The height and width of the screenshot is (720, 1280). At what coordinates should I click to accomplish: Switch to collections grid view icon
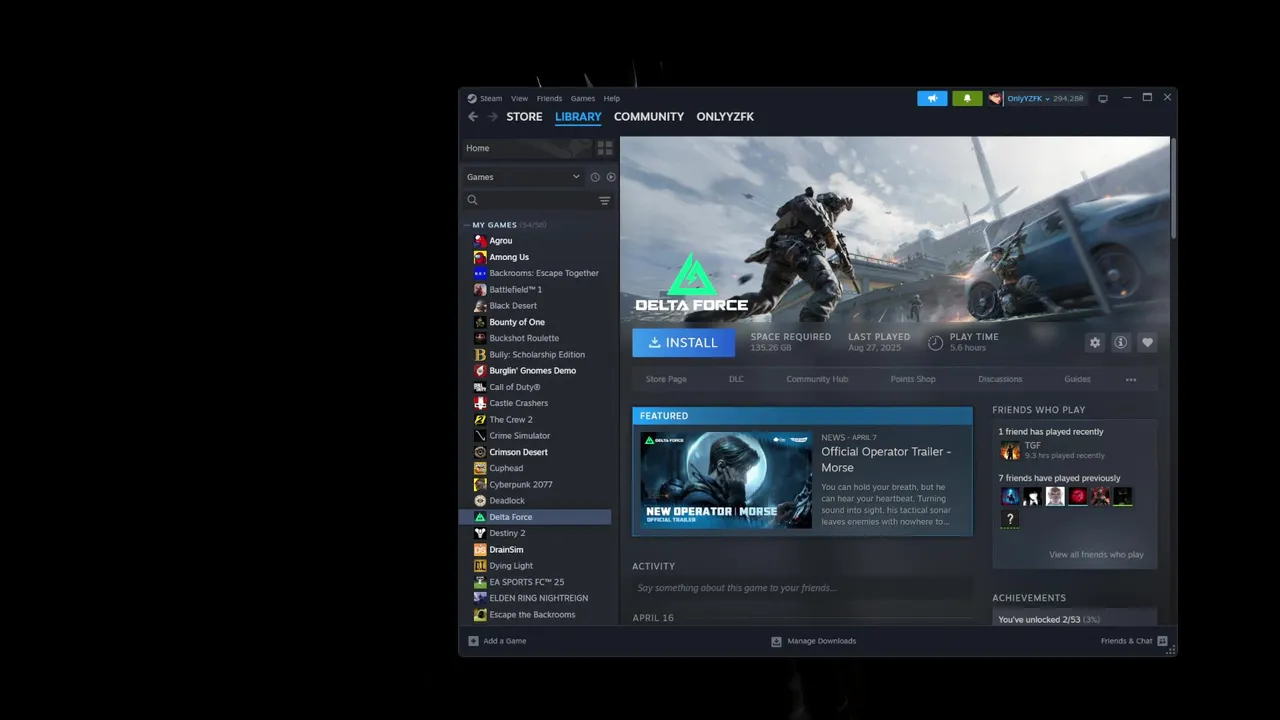coord(605,148)
